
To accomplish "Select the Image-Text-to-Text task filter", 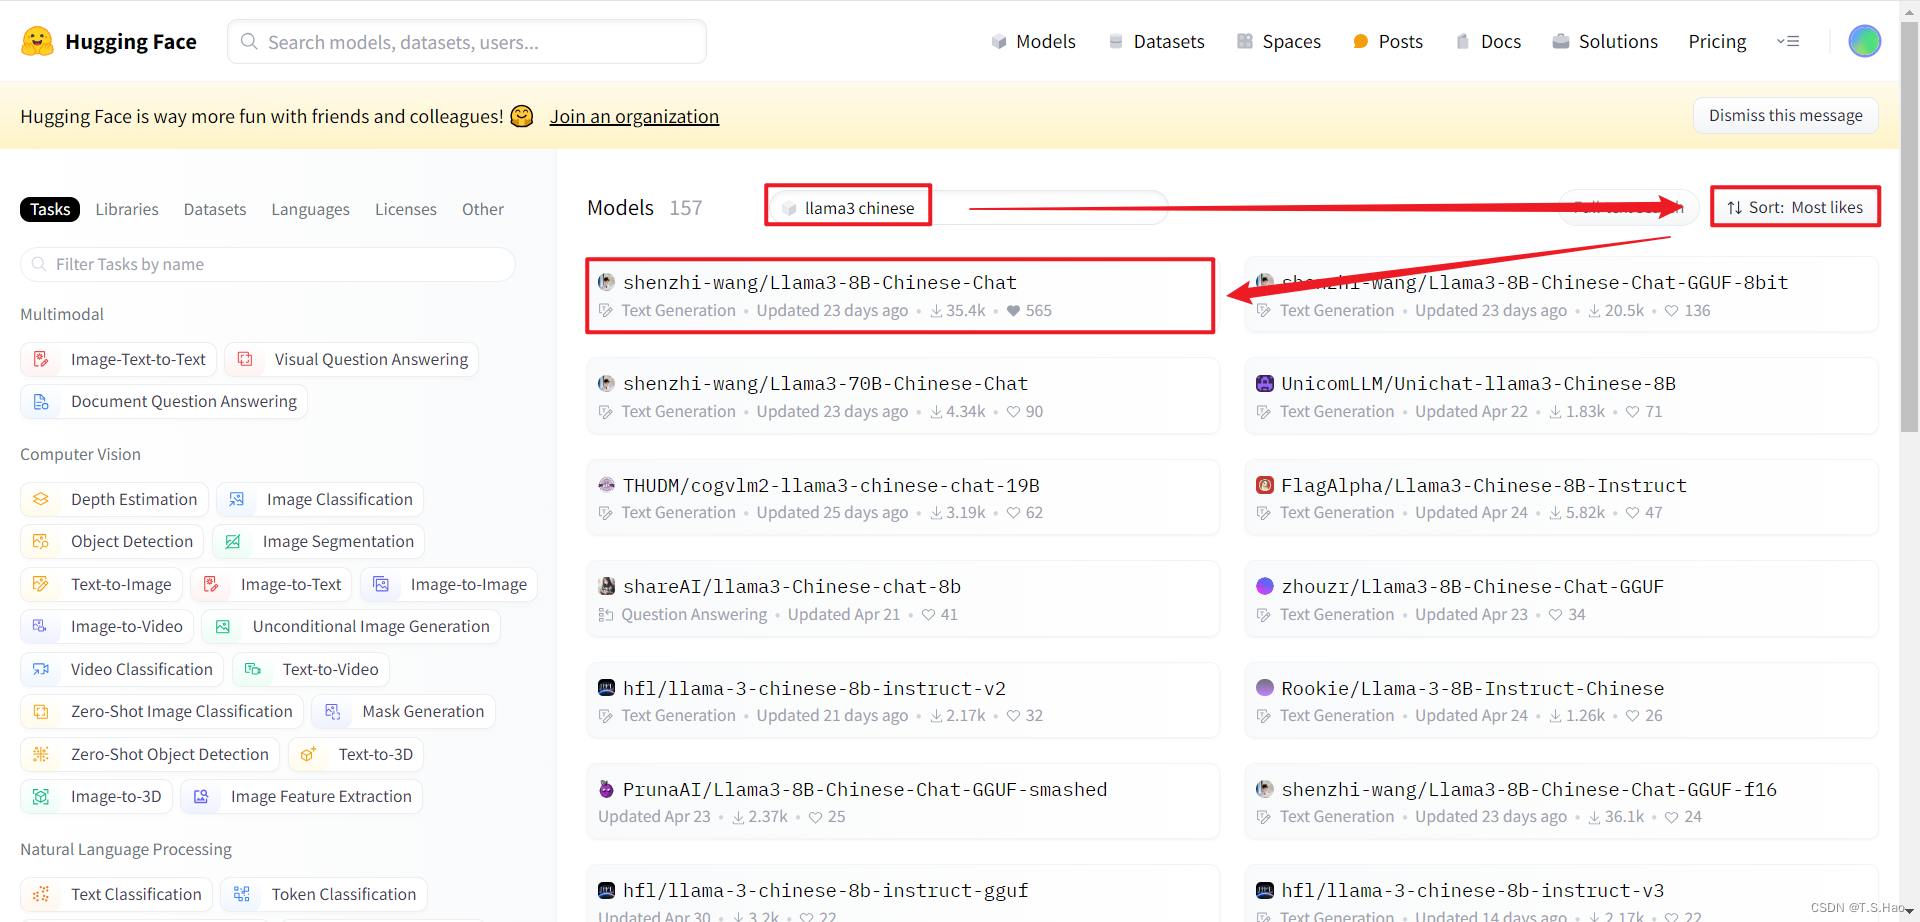I will 118,359.
